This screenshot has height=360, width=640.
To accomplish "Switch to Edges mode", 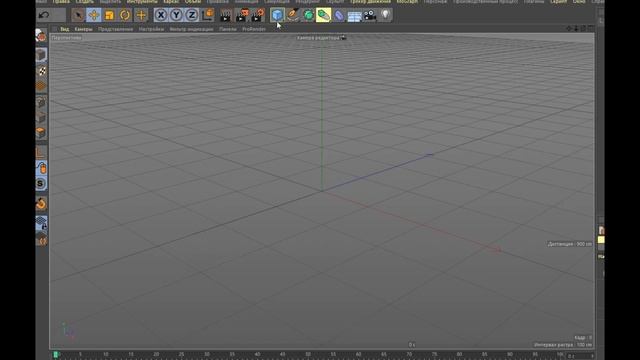I will click(41, 118).
